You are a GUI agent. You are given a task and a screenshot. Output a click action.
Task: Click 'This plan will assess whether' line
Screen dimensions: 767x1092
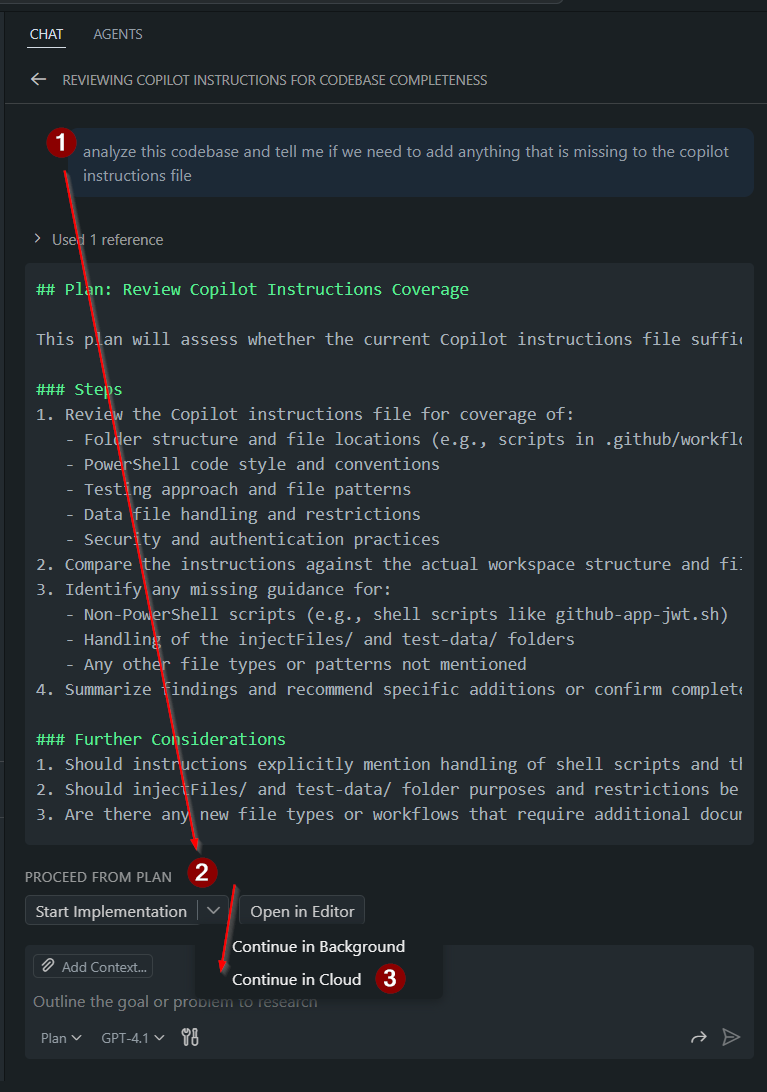(389, 339)
